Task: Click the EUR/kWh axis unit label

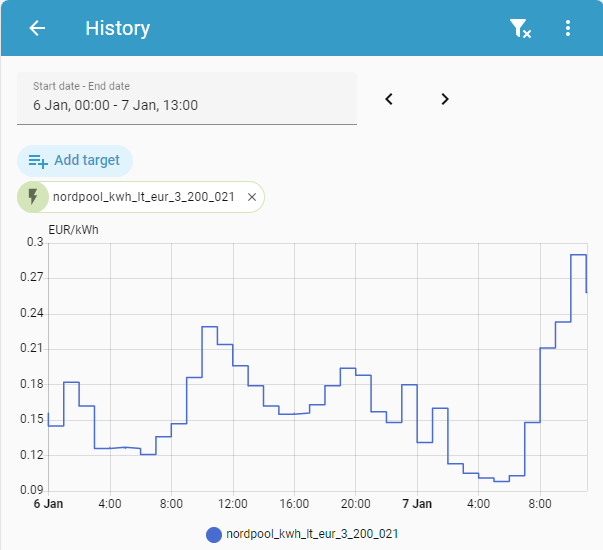Action: (x=74, y=228)
